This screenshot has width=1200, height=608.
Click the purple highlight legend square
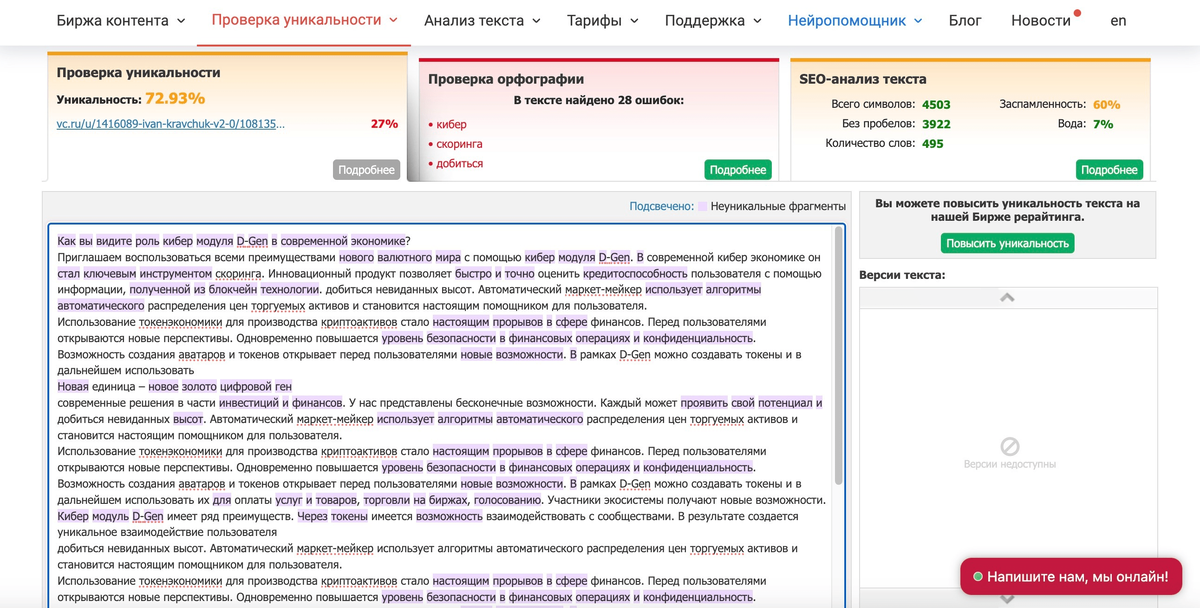[x=703, y=206]
